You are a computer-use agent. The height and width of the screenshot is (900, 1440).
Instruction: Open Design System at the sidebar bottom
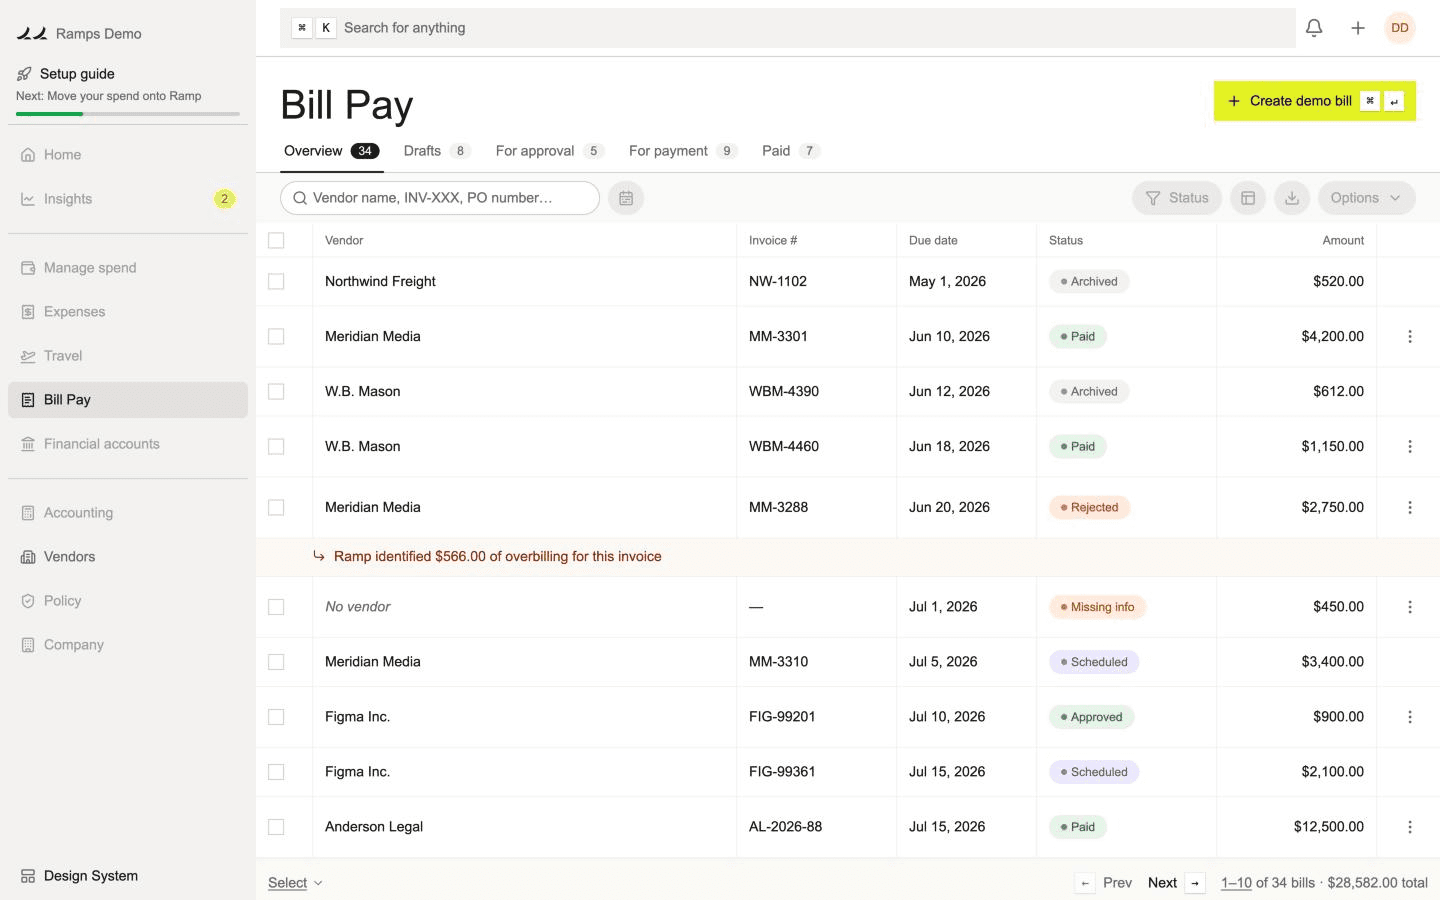128,876
